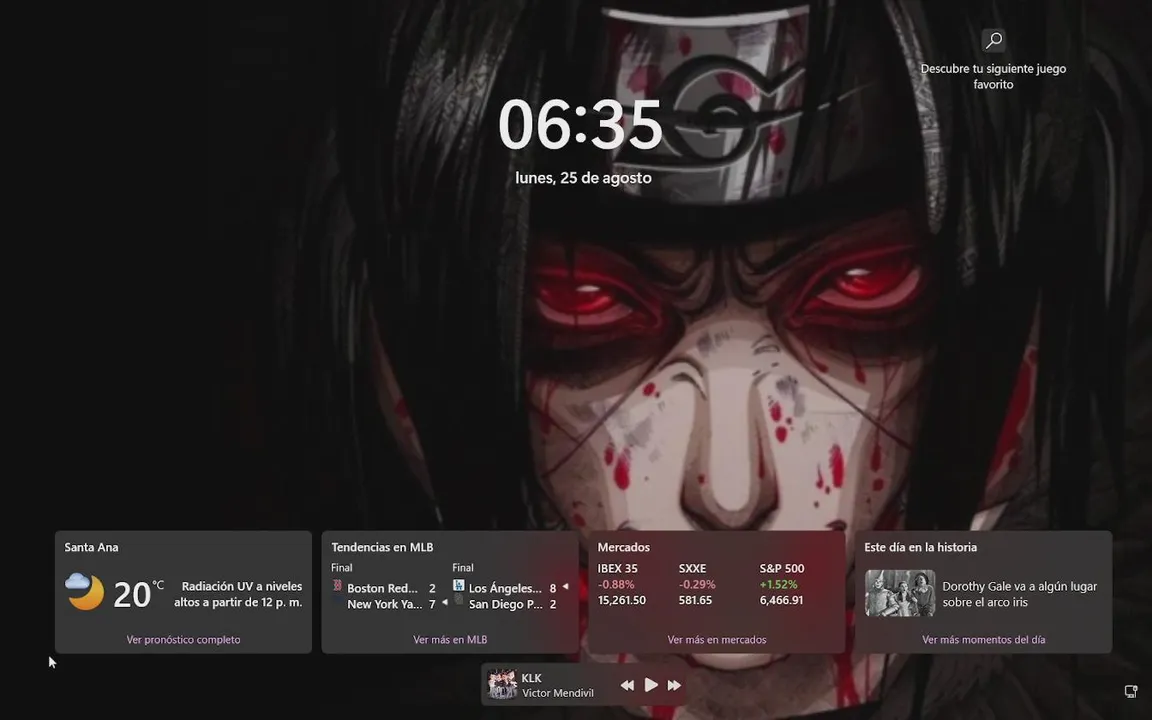Open 'Ver más en mercados' link
This screenshot has width=1152, height=720.
click(x=716, y=640)
